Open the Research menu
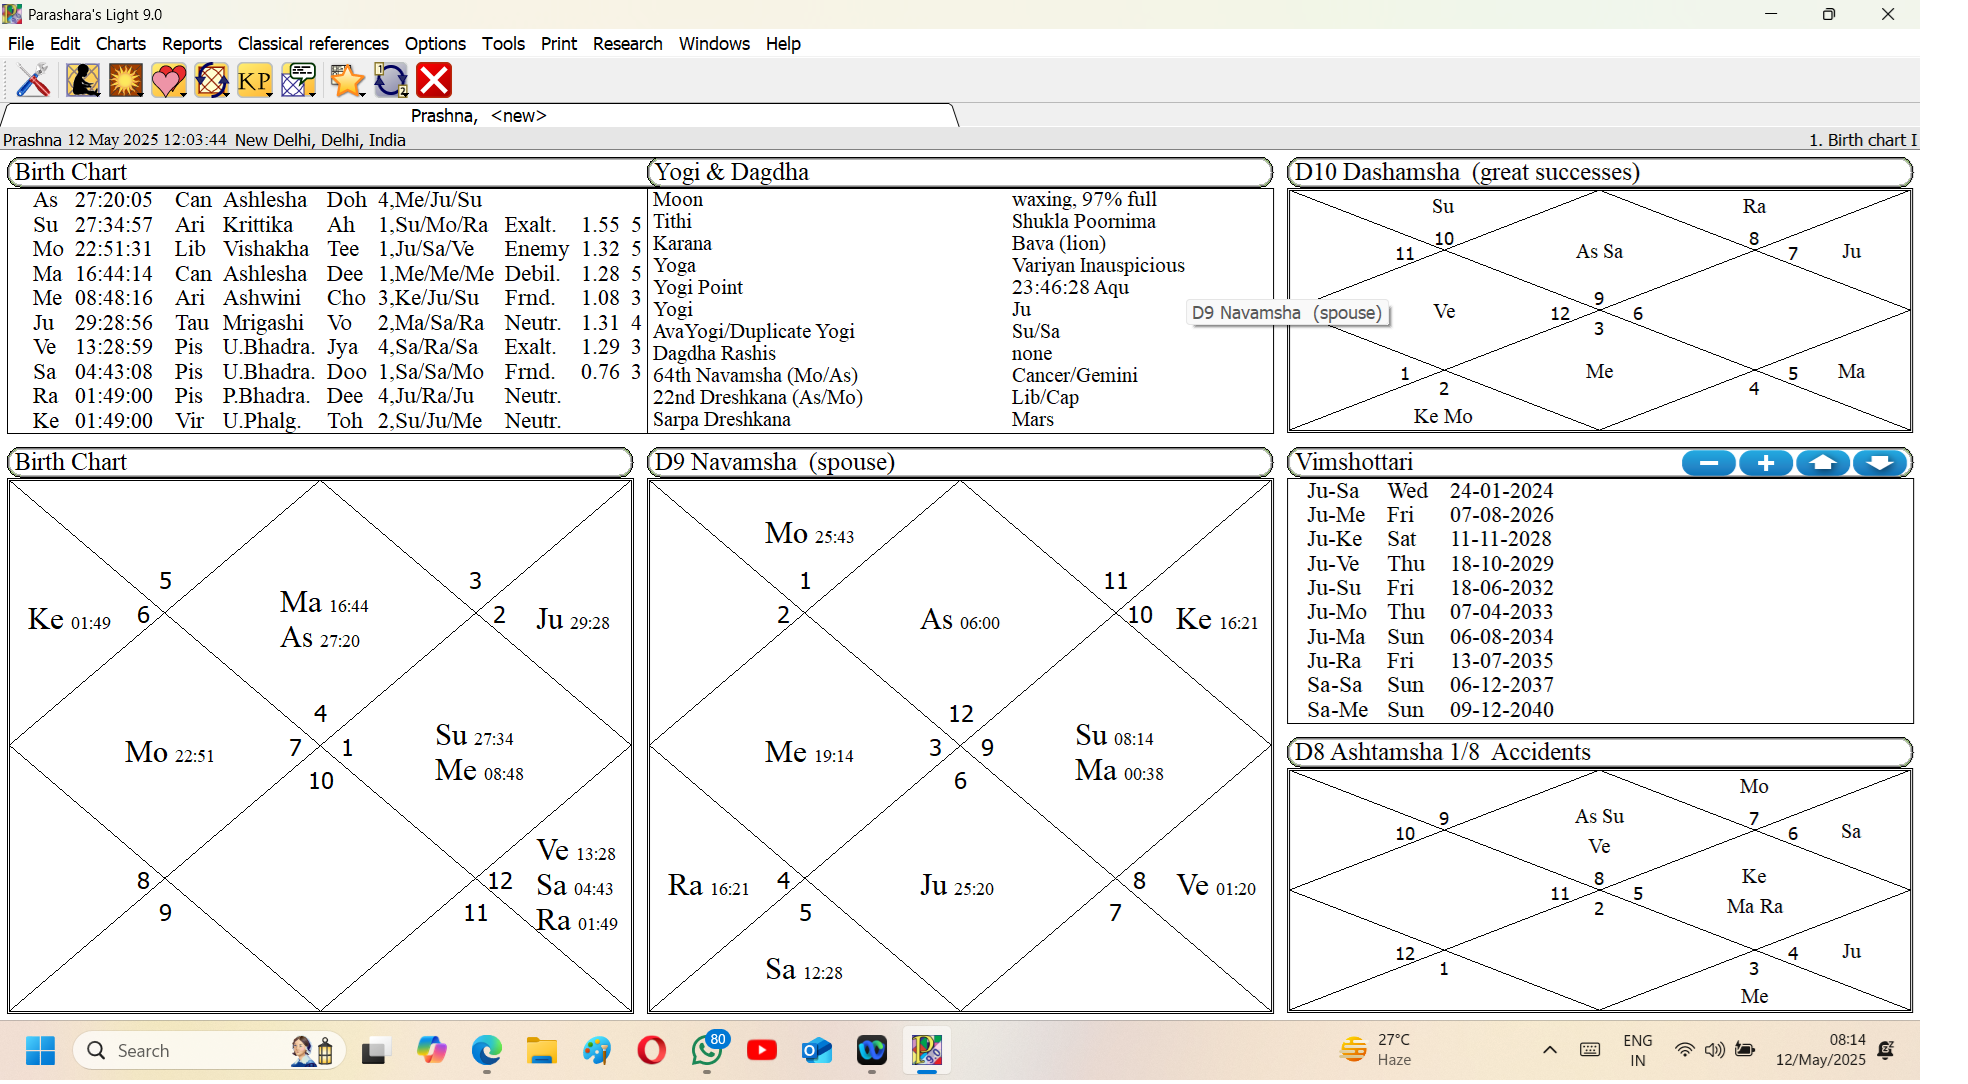The image size is (1968, 1084). pyautogui.click(x=628, y=44)
